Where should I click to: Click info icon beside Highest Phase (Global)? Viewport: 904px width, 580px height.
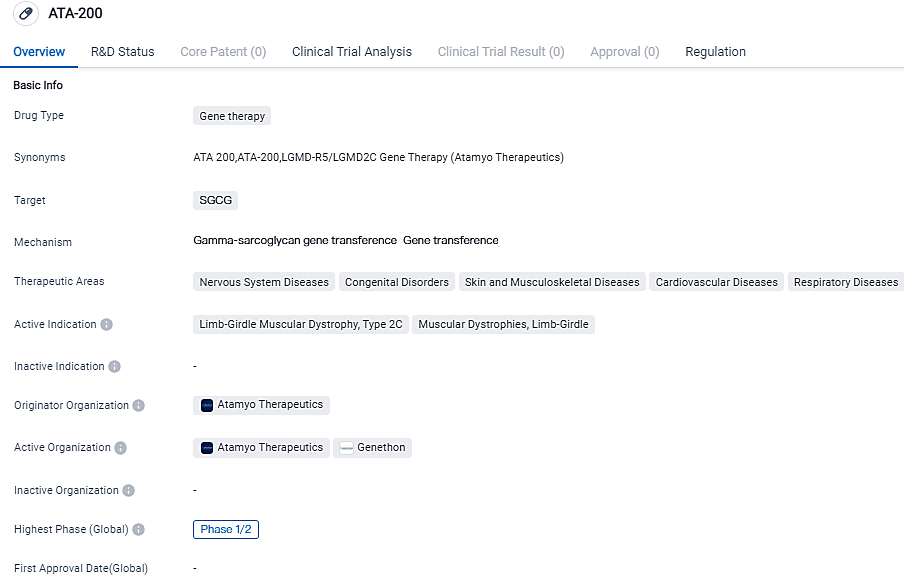[x=139, y=530]
